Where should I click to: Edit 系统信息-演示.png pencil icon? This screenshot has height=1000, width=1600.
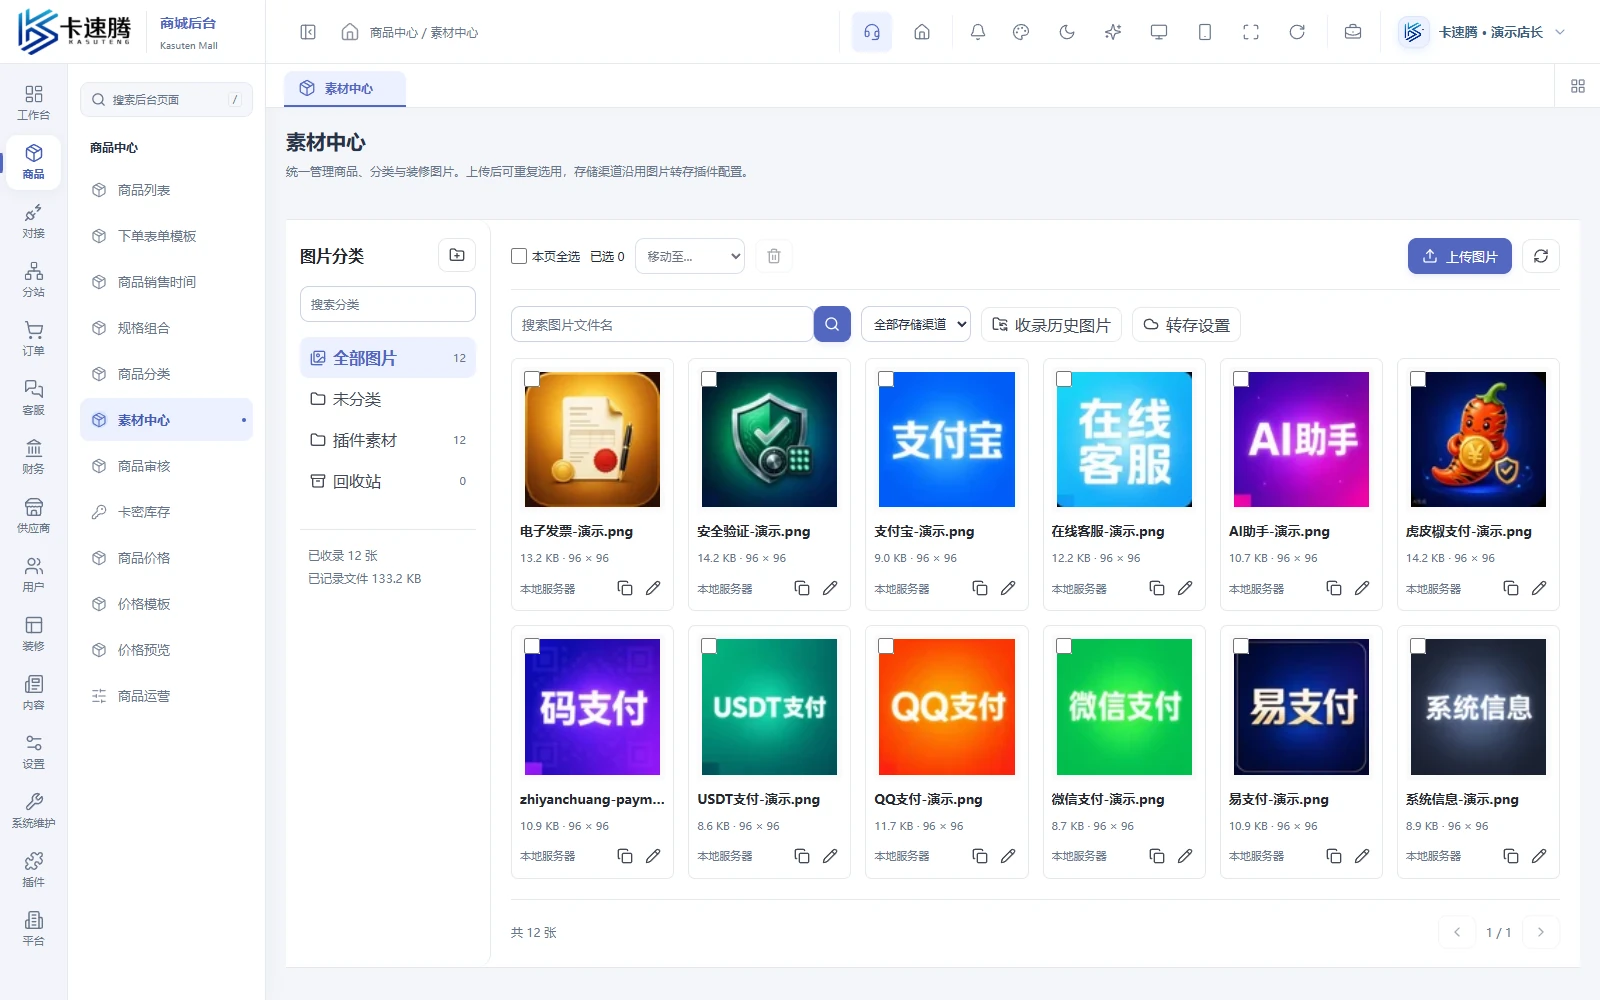1539,856
